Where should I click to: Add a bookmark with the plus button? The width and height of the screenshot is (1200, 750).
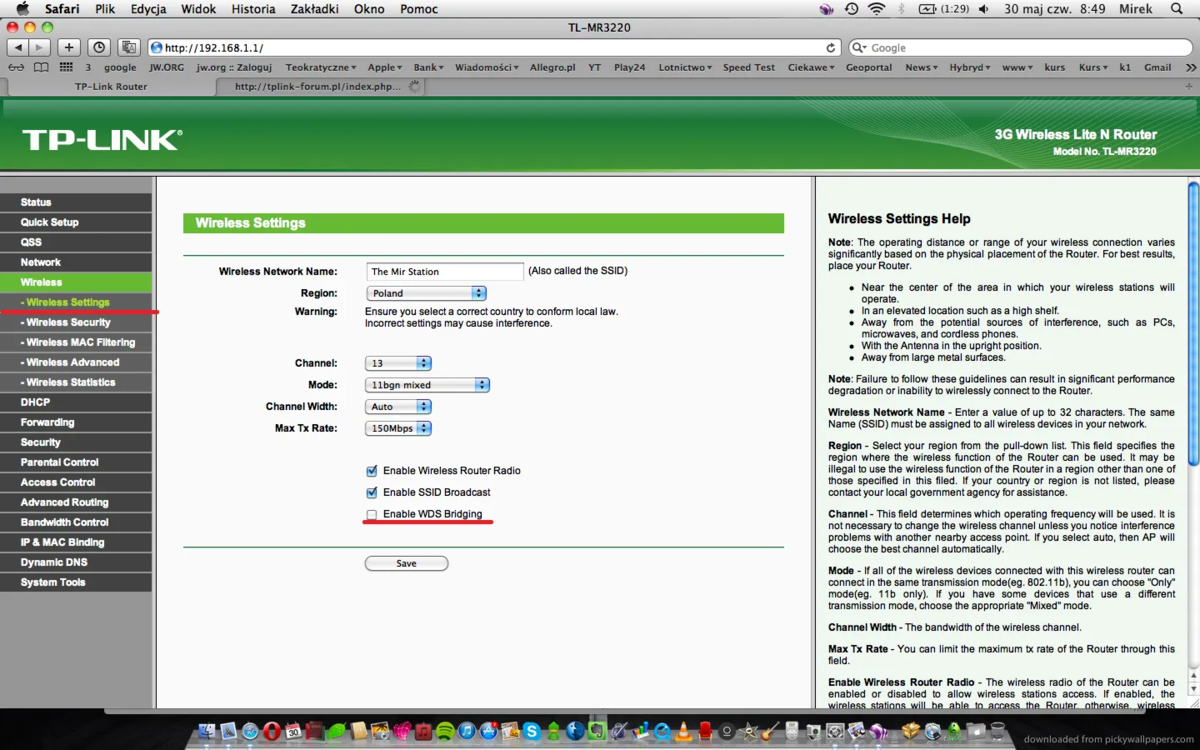pos(69,47)
